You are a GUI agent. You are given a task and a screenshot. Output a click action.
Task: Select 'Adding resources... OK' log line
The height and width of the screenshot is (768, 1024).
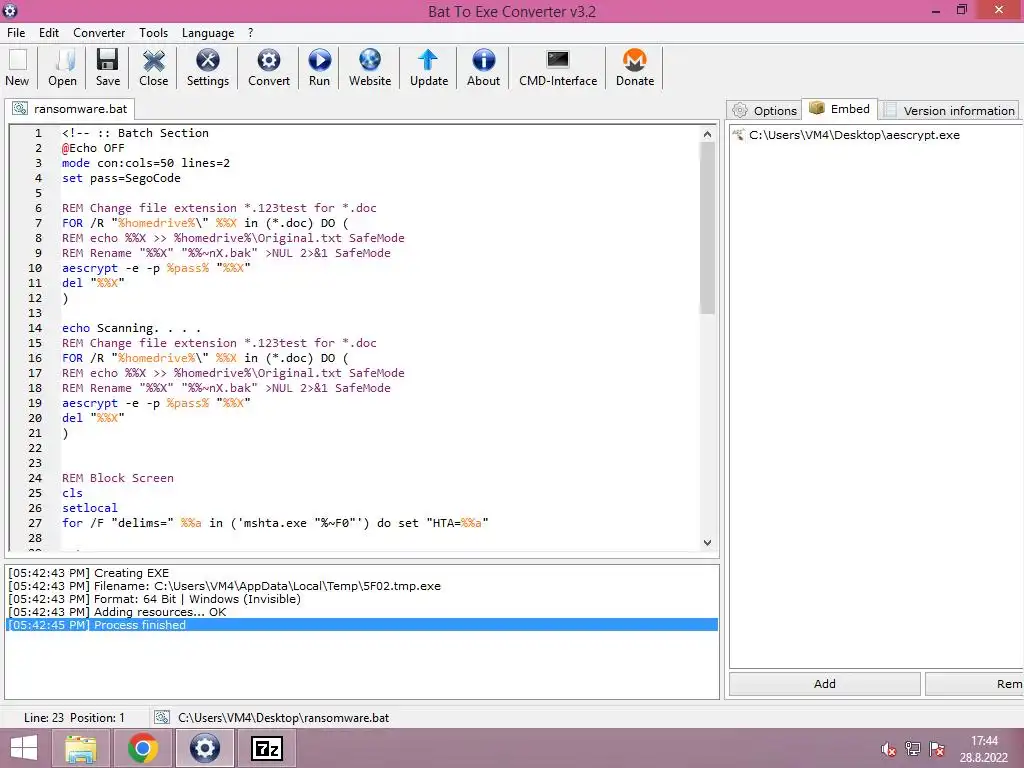[x=362, y=612]
